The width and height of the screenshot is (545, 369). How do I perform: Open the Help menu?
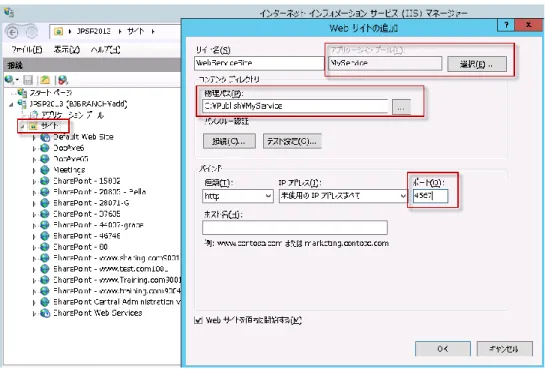point(105,50)
